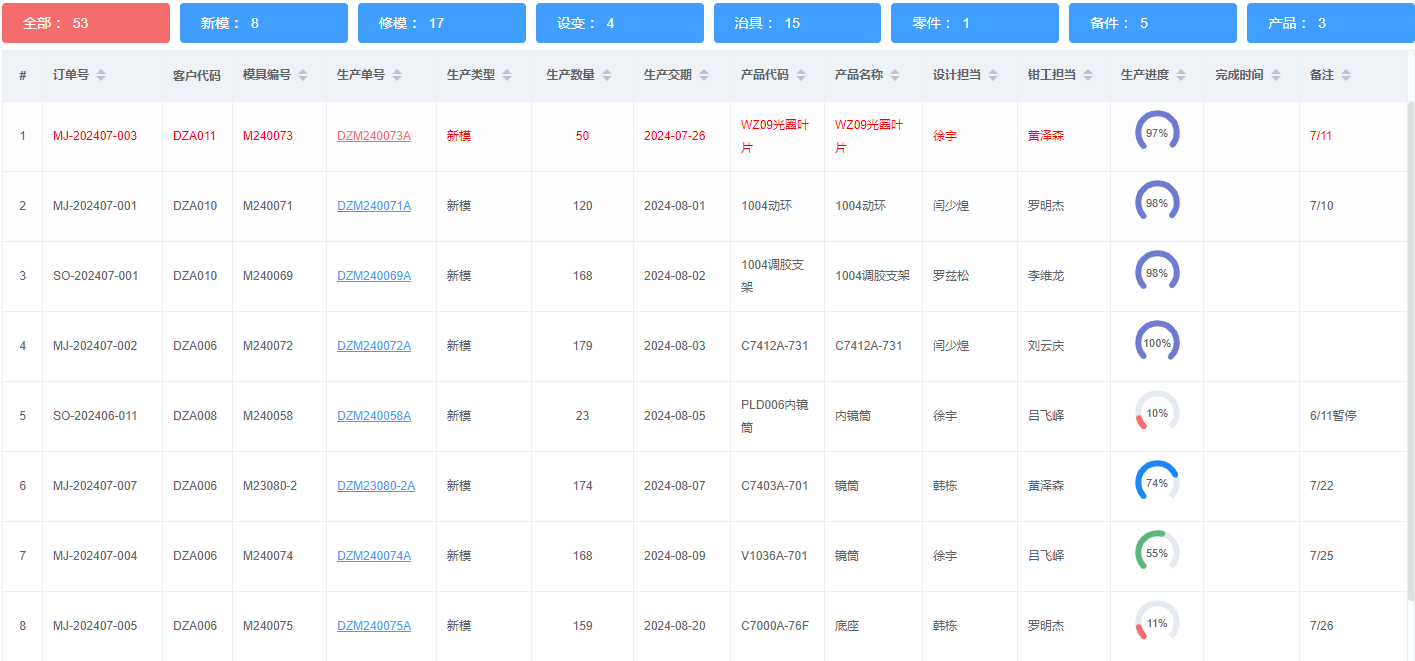Select order number MJ-202407-004

tap(95, 556)
